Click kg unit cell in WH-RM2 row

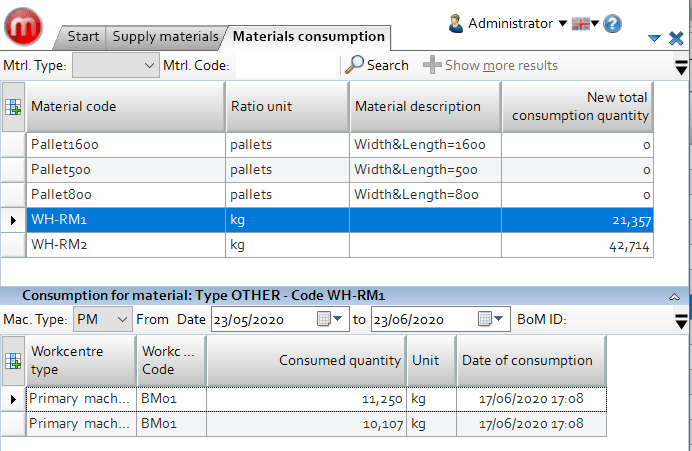[287, 245]
